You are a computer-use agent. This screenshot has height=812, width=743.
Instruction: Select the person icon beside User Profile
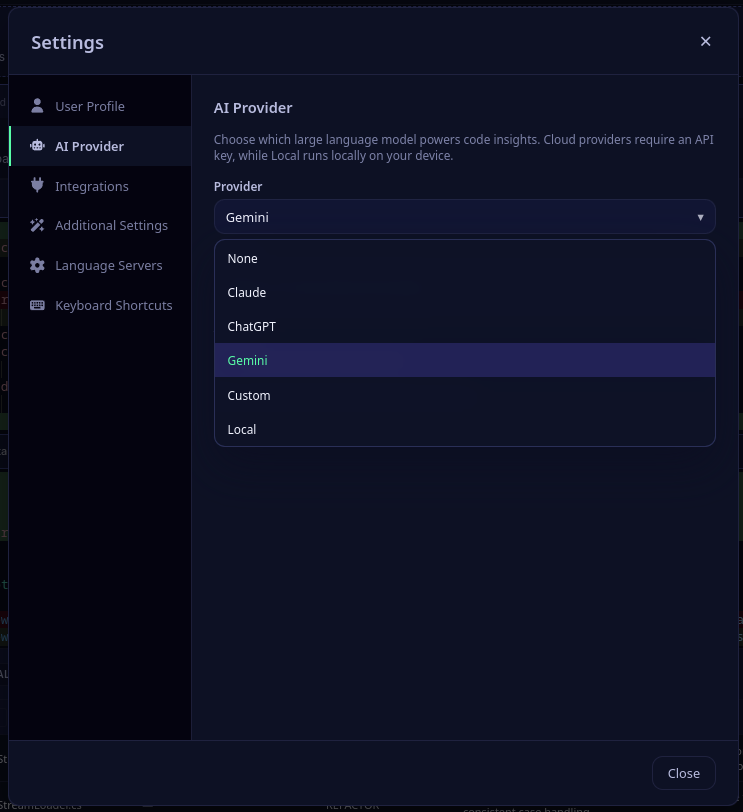click(37, 105)
